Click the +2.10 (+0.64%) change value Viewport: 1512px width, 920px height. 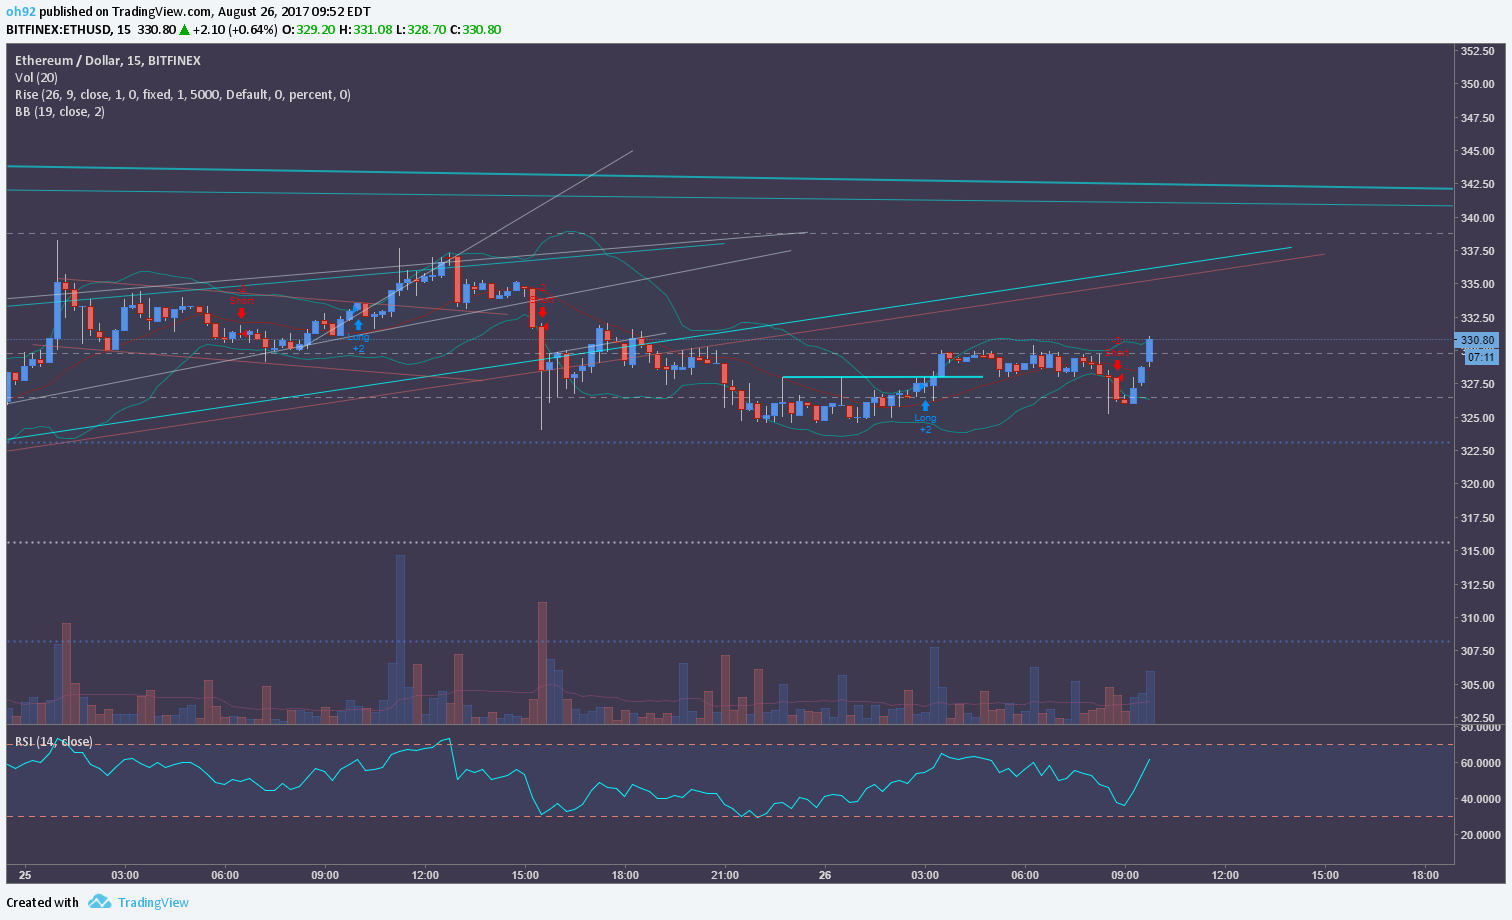click(x=235, y=29)
